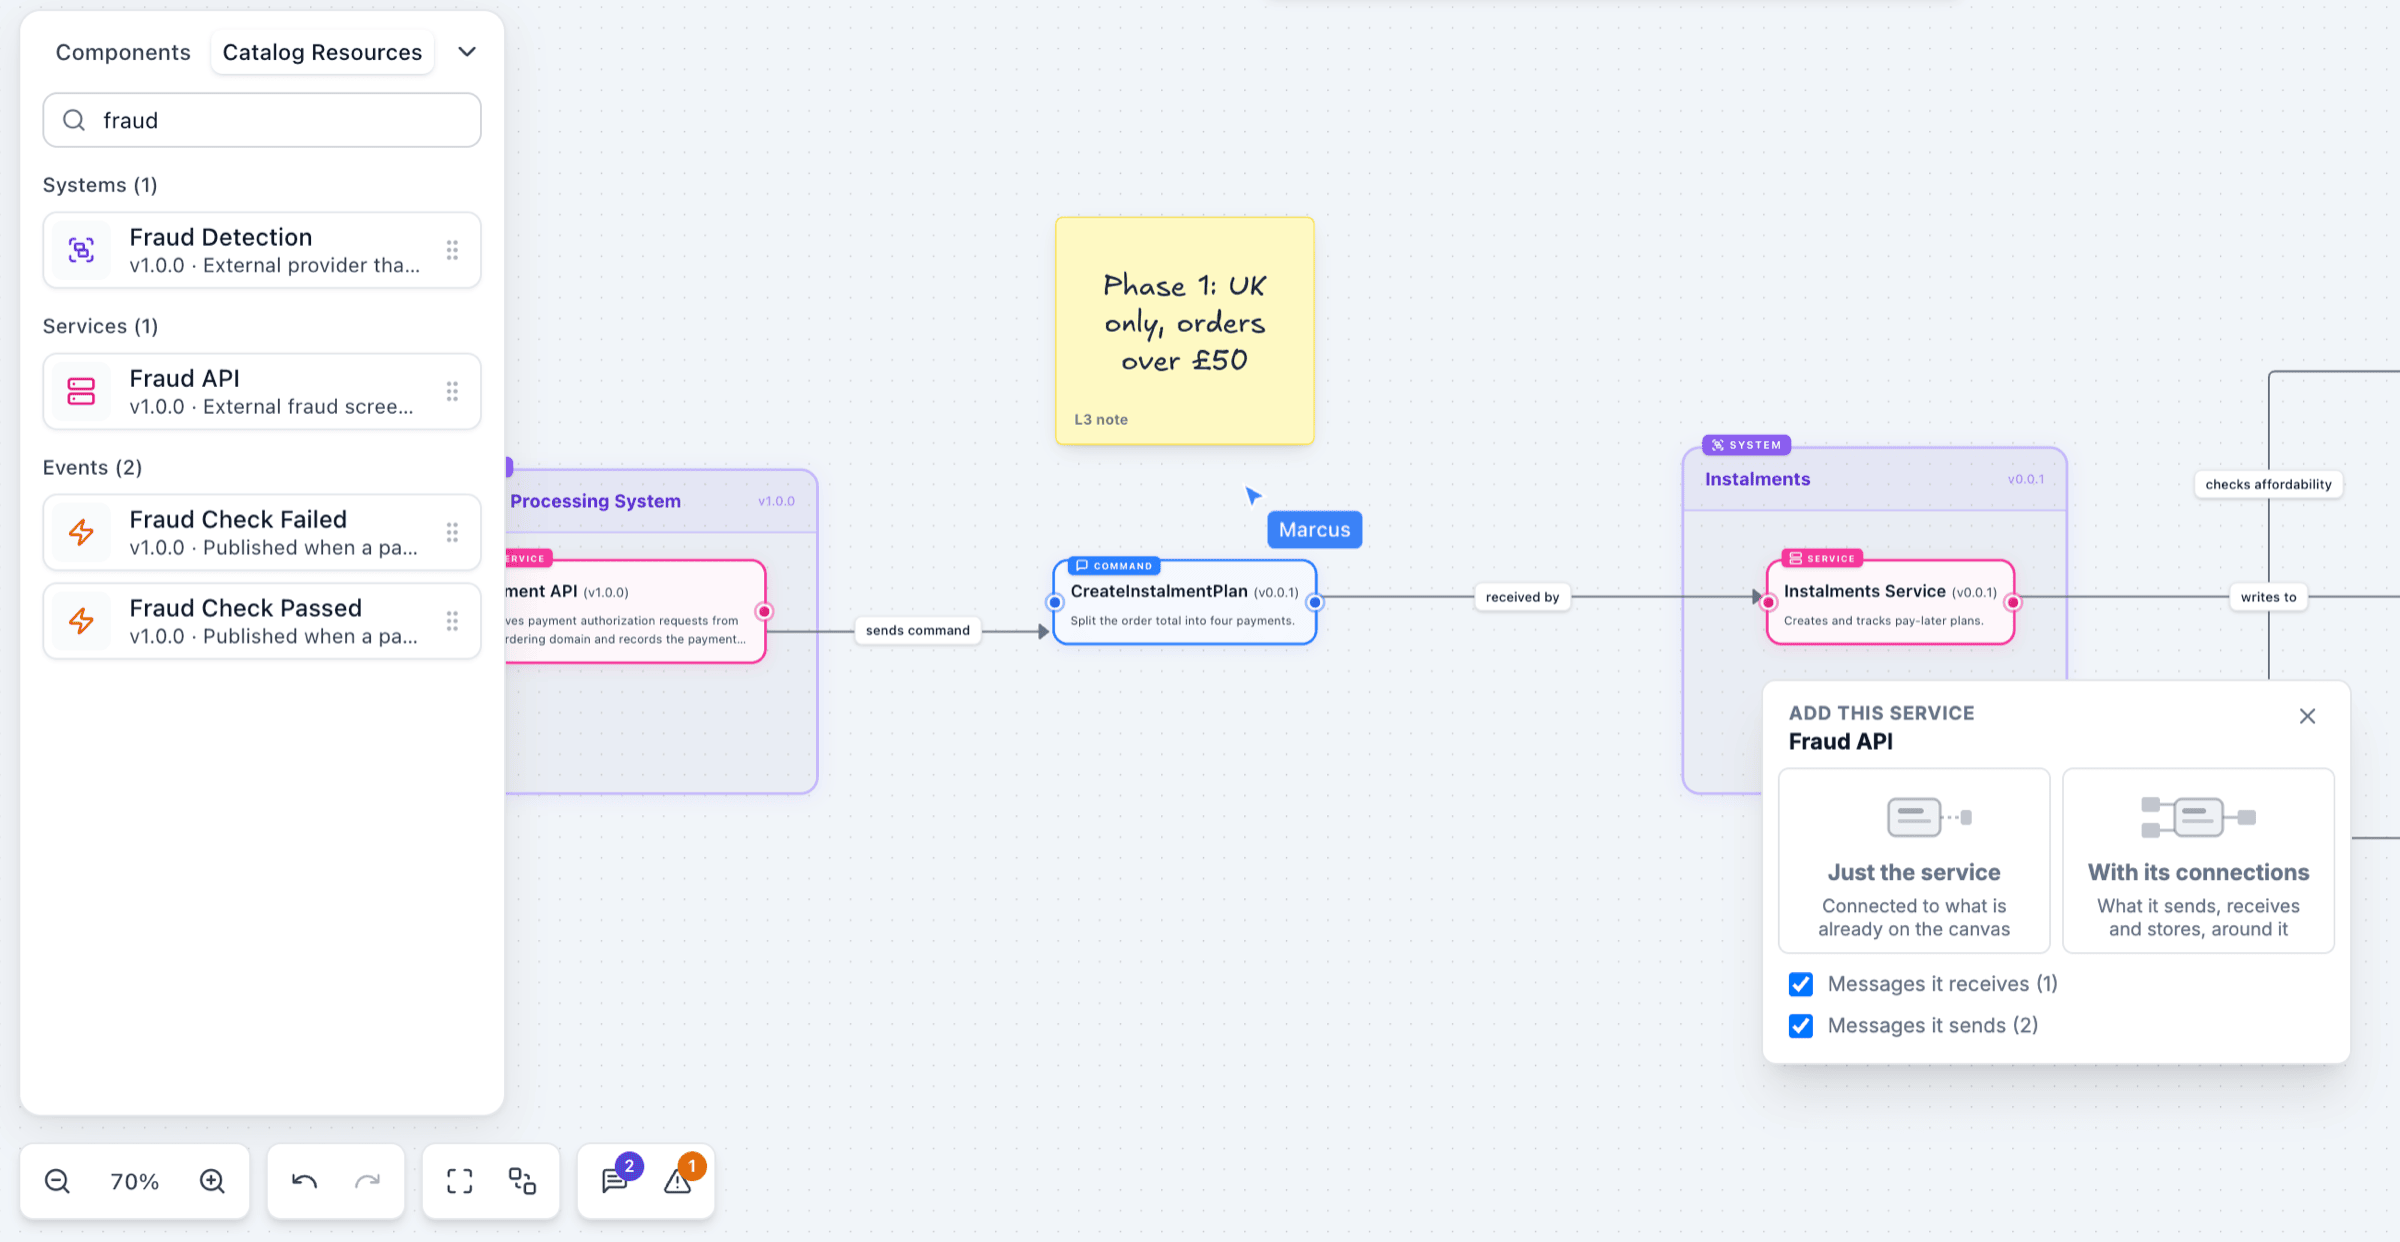This screenshot has width=2400, height=1242.
Task: Expand the panel tabs chevron dropdown
Action: (467, 52)
